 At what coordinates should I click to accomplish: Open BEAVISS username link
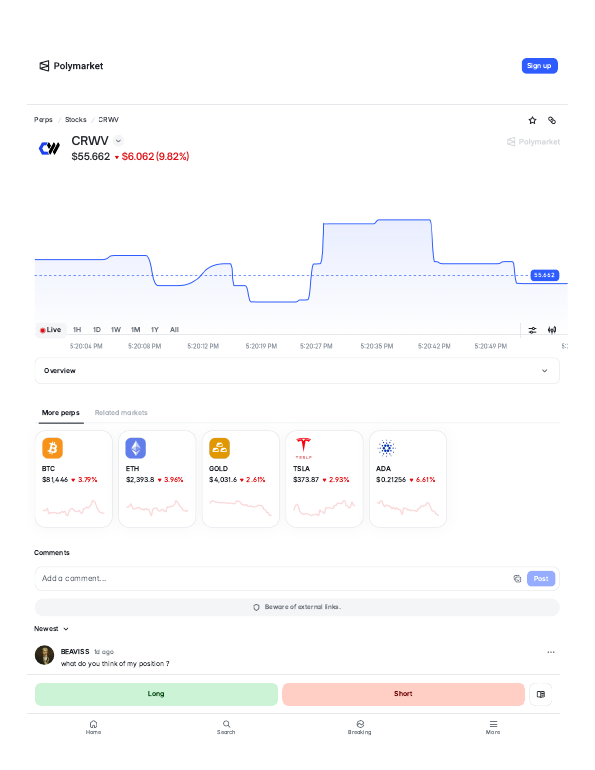(x=75, y=652)
